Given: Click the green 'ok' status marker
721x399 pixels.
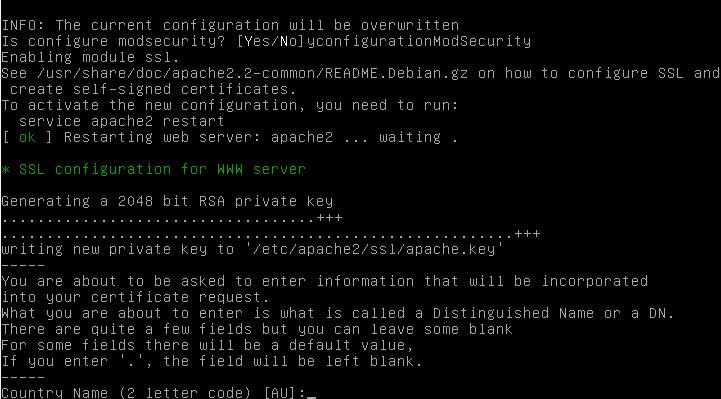Looking at the screenshot, I should [27, 137].
